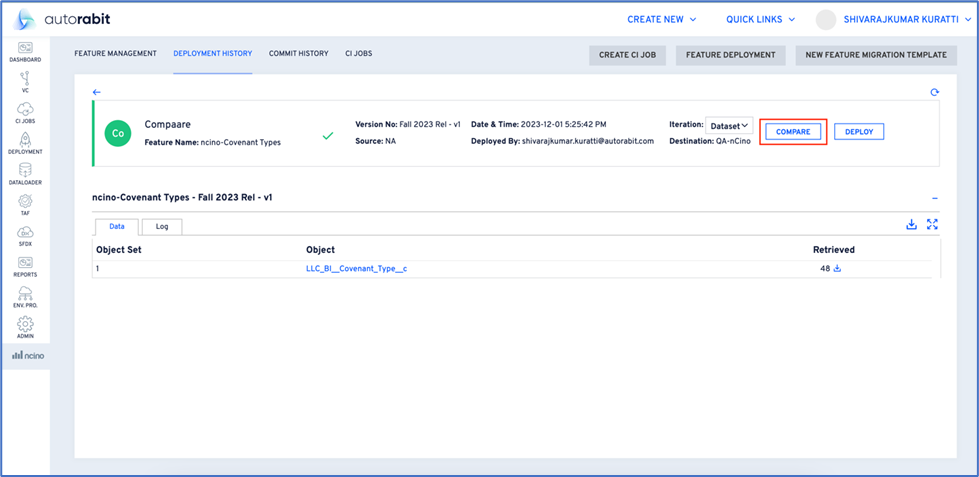Open the LLC_BI__Covenant_Type__c object link

[356, 268]
